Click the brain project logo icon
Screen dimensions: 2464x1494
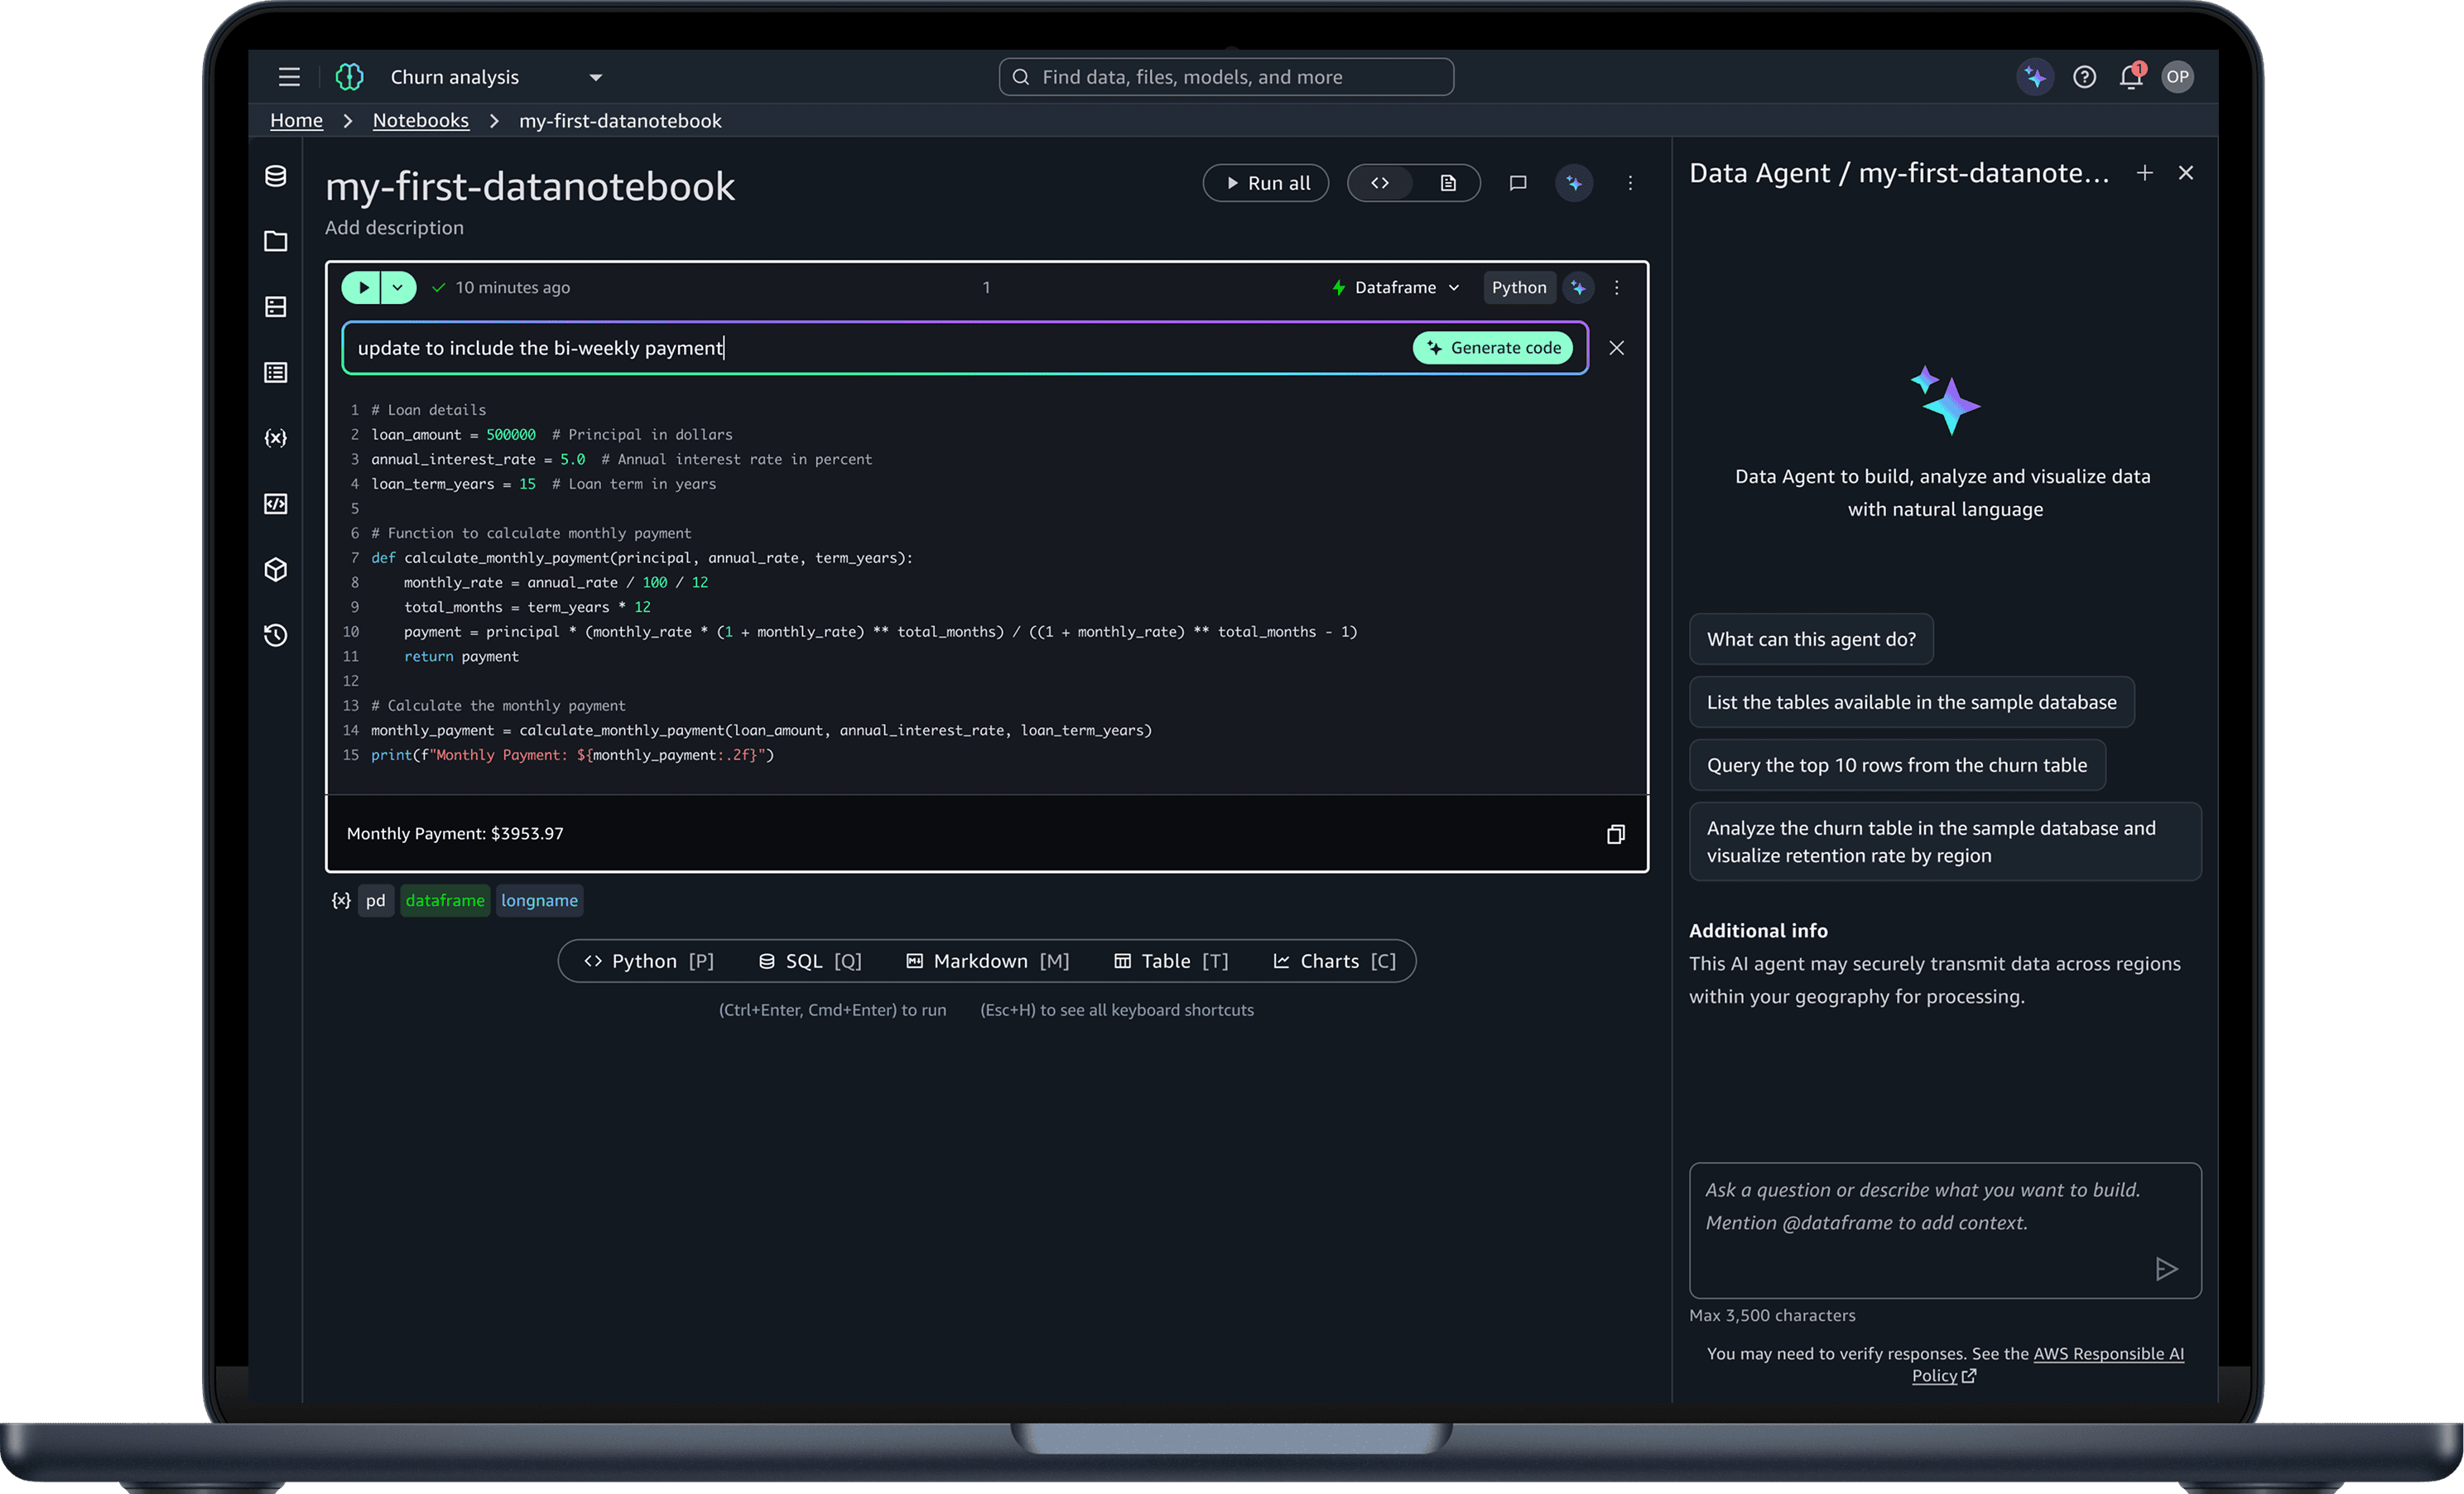tap(349, 77)
